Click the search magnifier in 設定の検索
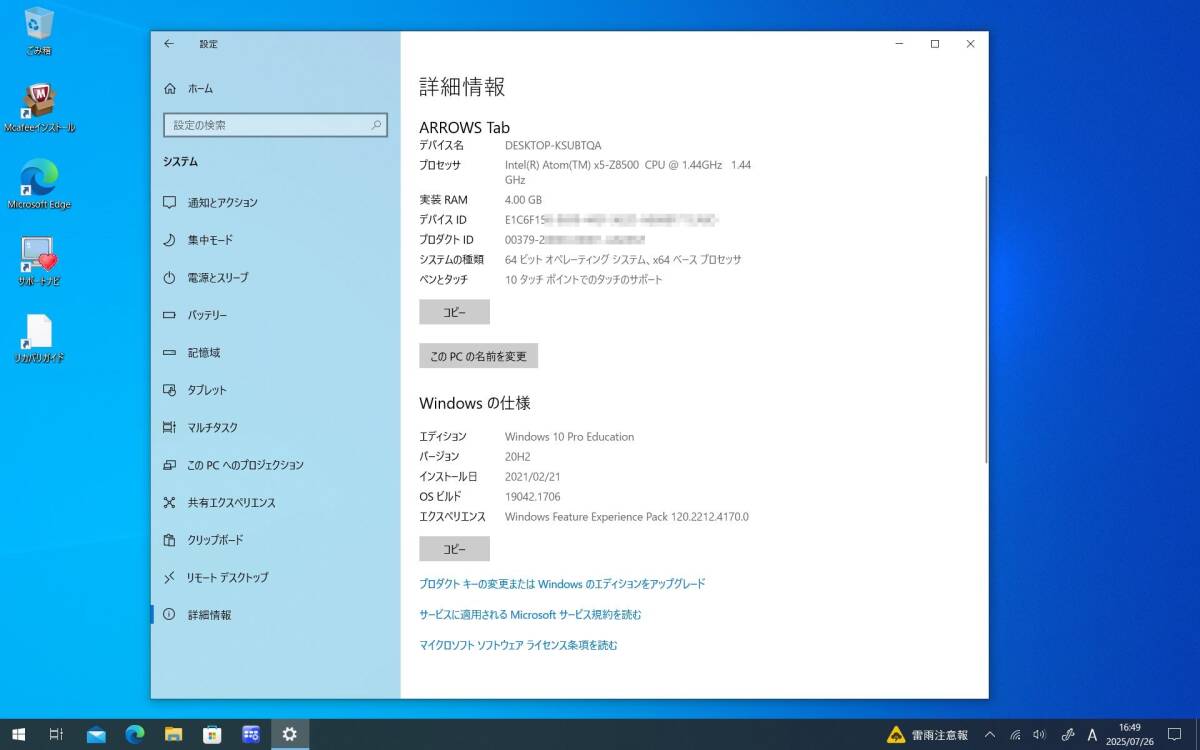The image size is (1200, 750). click(x=376, y=125)
